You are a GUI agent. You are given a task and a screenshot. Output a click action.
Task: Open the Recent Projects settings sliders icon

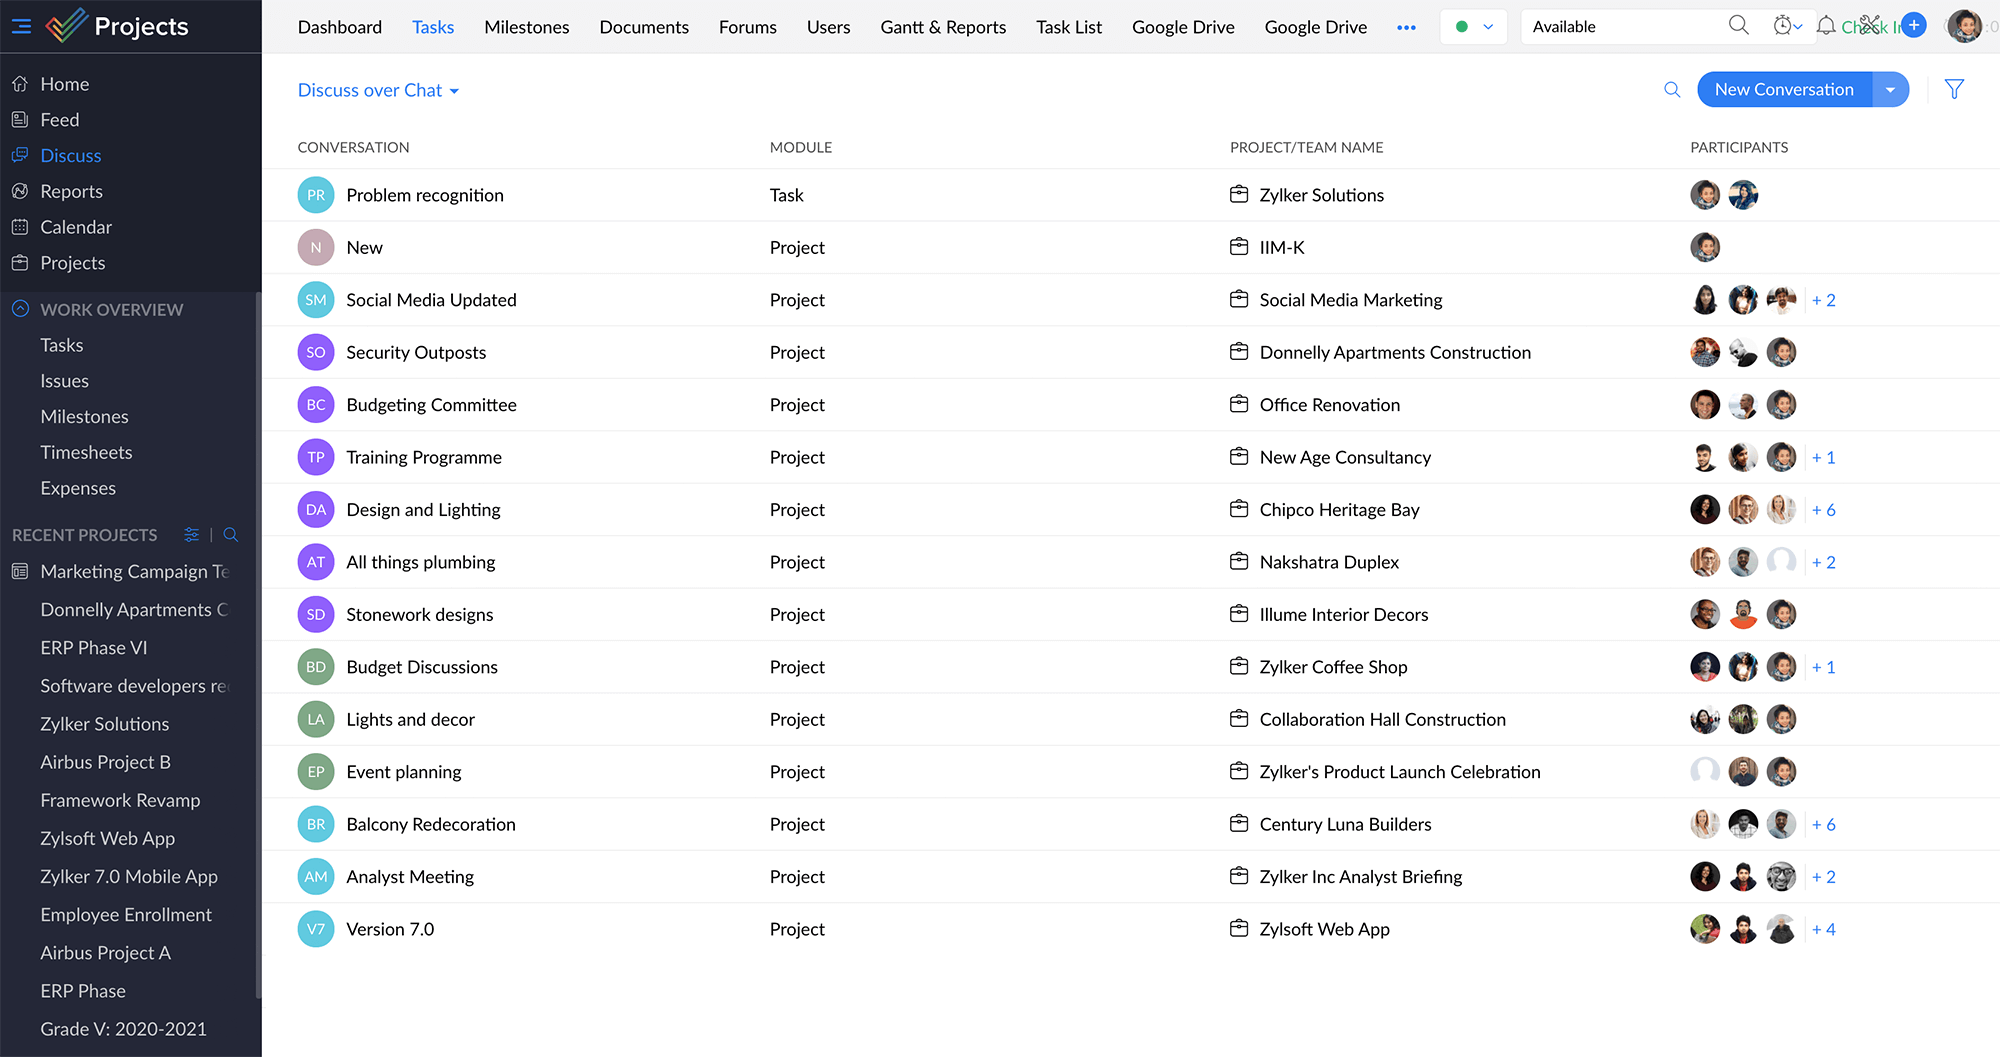click(x=192, y=535)
